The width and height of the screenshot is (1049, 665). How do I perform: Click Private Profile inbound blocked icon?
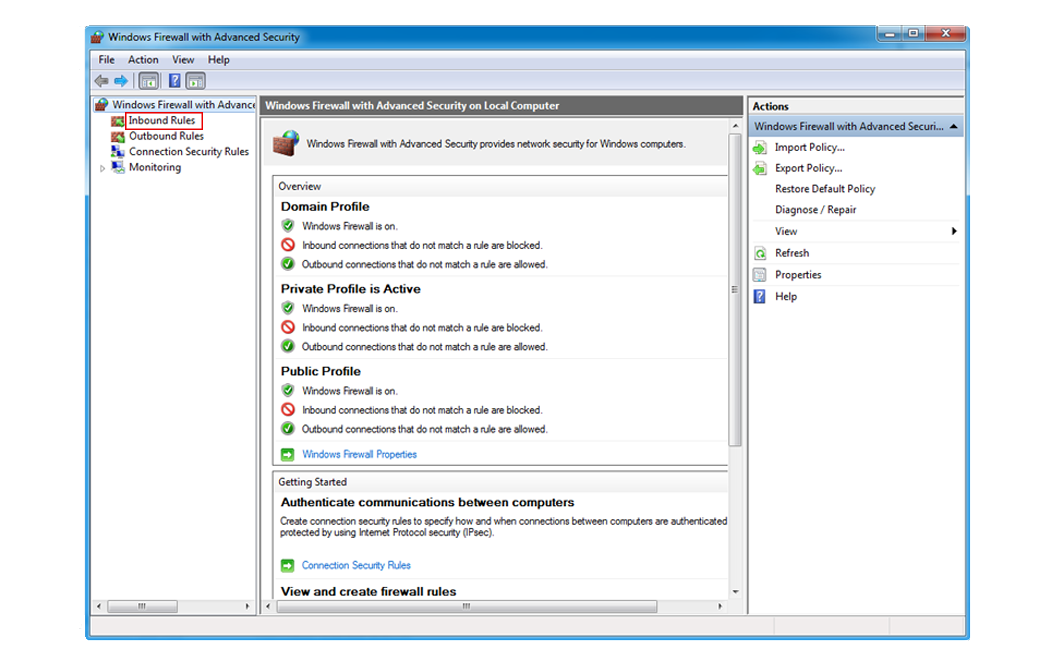[x=288, y=327]
